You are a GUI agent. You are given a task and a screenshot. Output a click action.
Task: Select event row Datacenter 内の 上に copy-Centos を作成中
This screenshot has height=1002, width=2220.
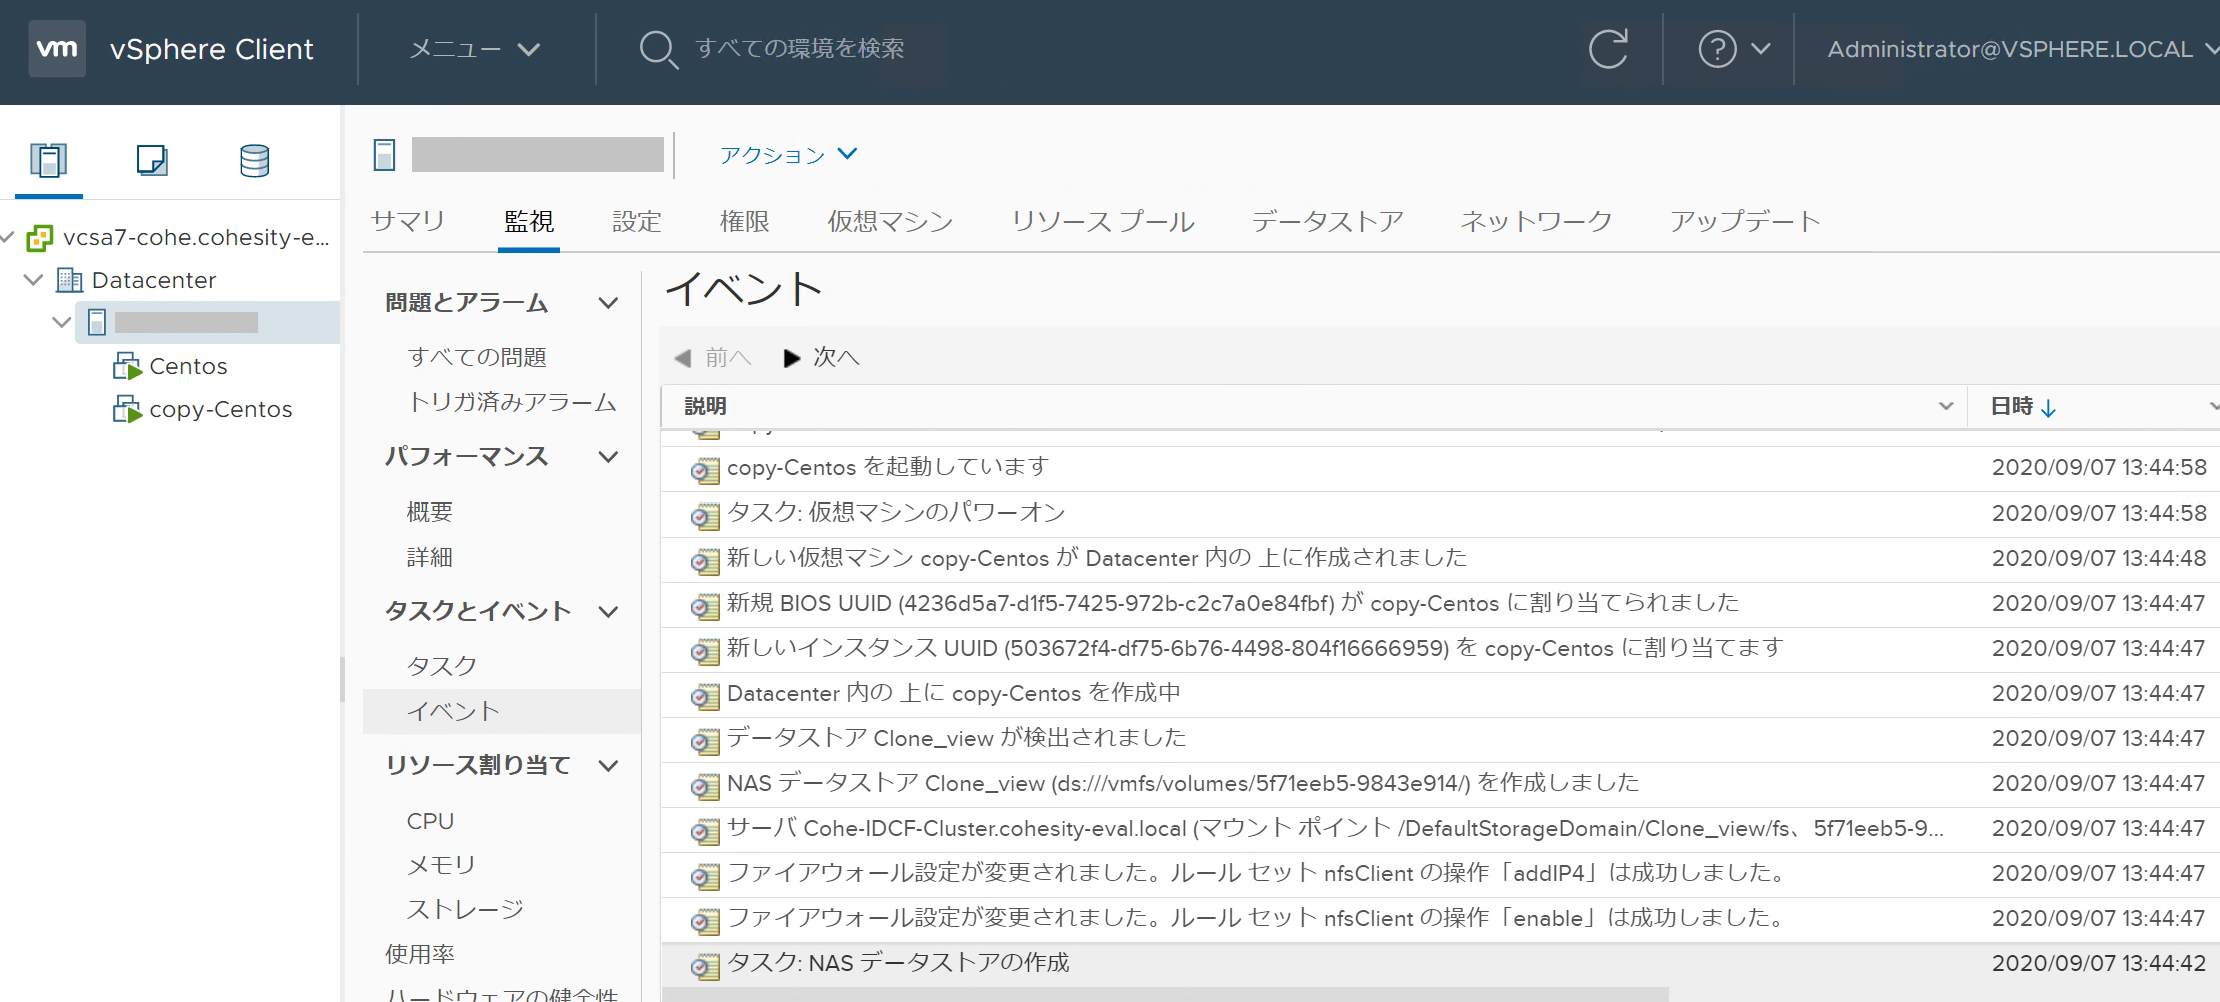1440,694
